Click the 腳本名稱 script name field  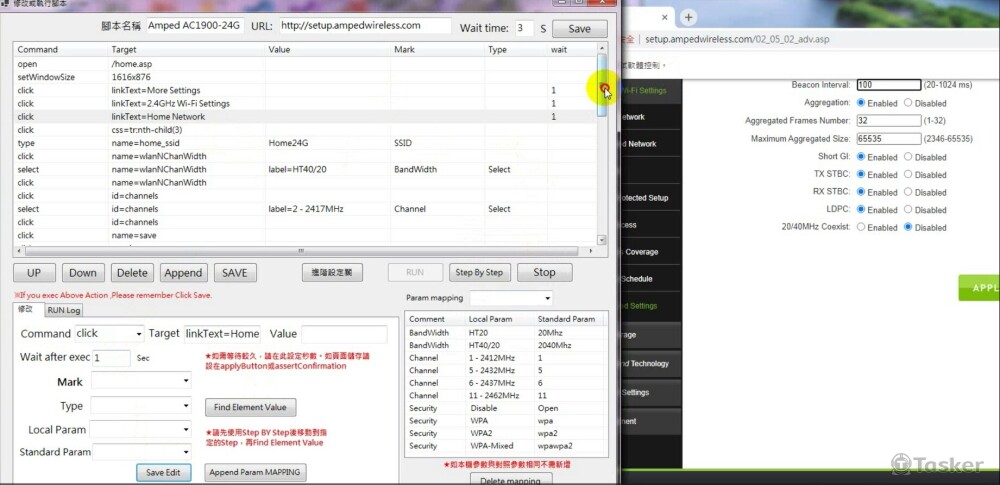(195, 26)
